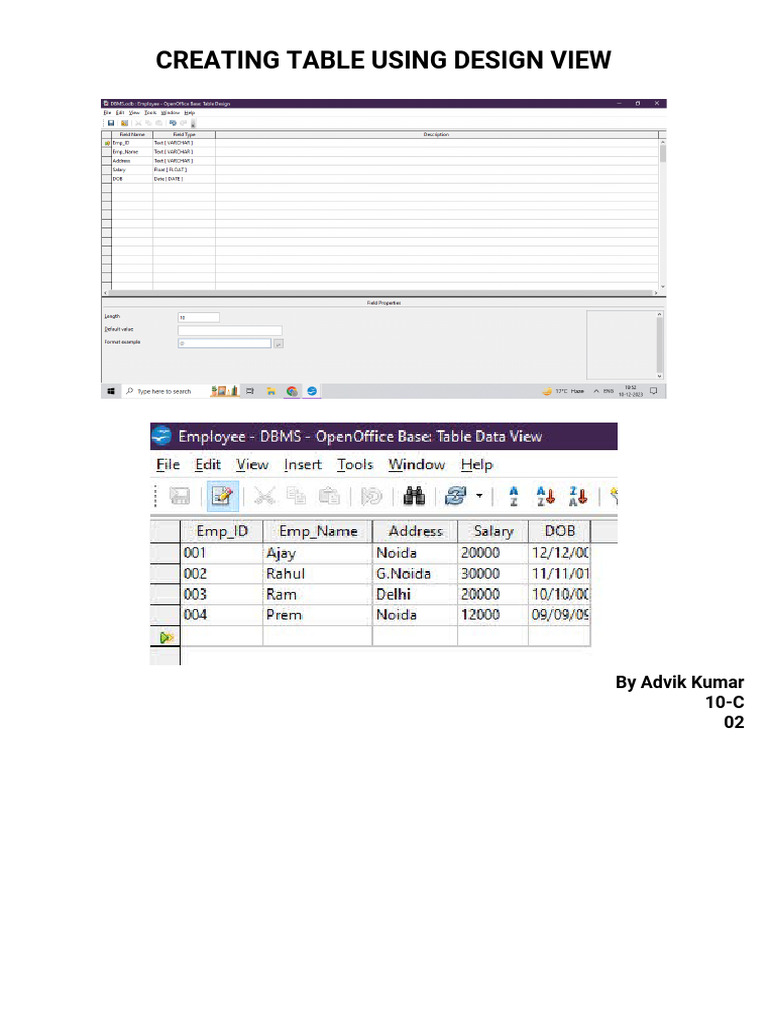This screenshot has width=768, height=1024.
Task: Open the Tools menu in Table Data View
Action: point(355,464)
